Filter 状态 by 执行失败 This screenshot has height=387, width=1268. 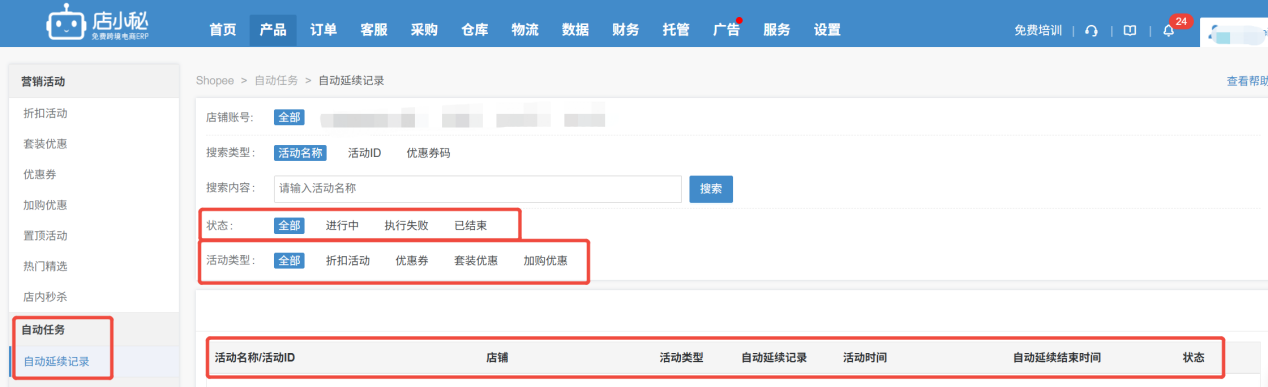407,225
